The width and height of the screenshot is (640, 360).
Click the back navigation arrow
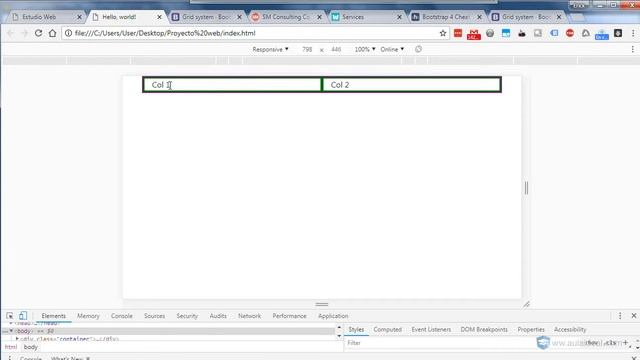pyautogui.click(x=11, y=33)
